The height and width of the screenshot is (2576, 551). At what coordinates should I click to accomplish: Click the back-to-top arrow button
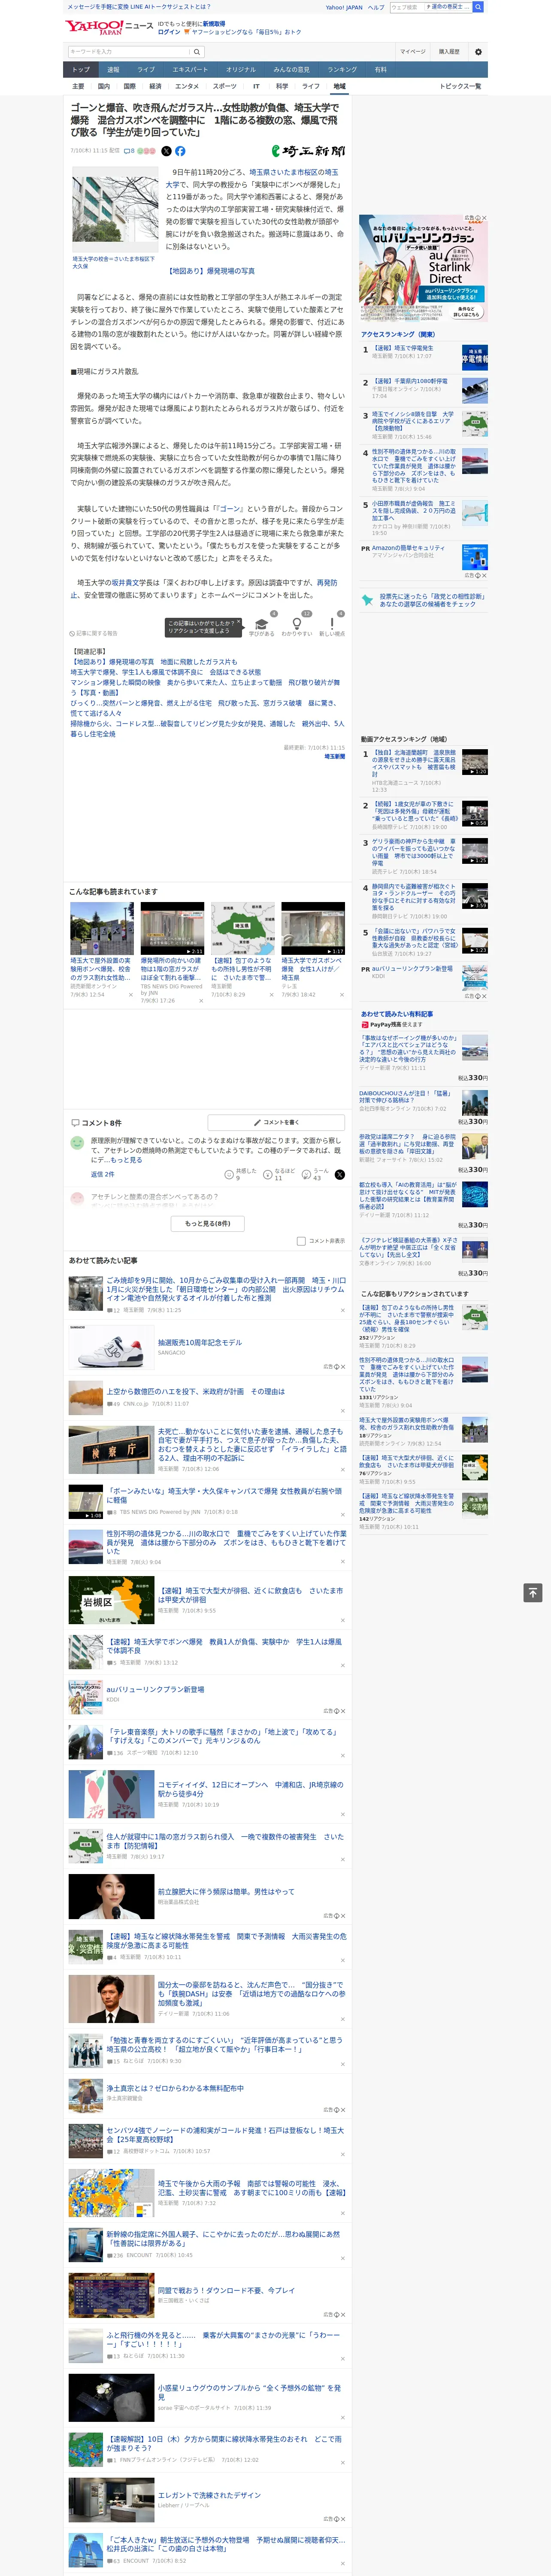tap(533, 1593)
